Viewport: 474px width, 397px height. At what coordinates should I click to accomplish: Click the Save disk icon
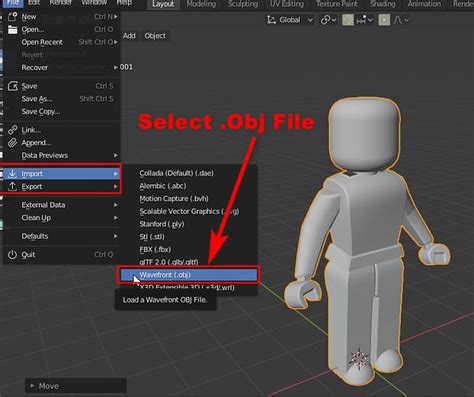[13, 86]
